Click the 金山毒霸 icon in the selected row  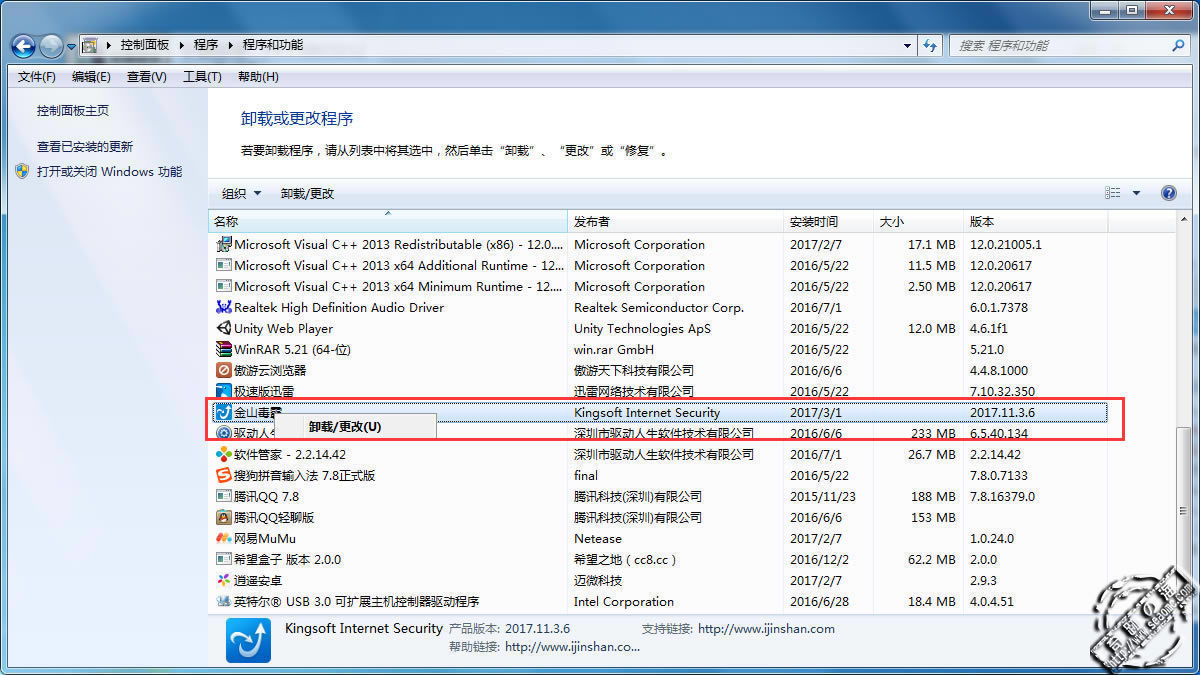point(224,412)
